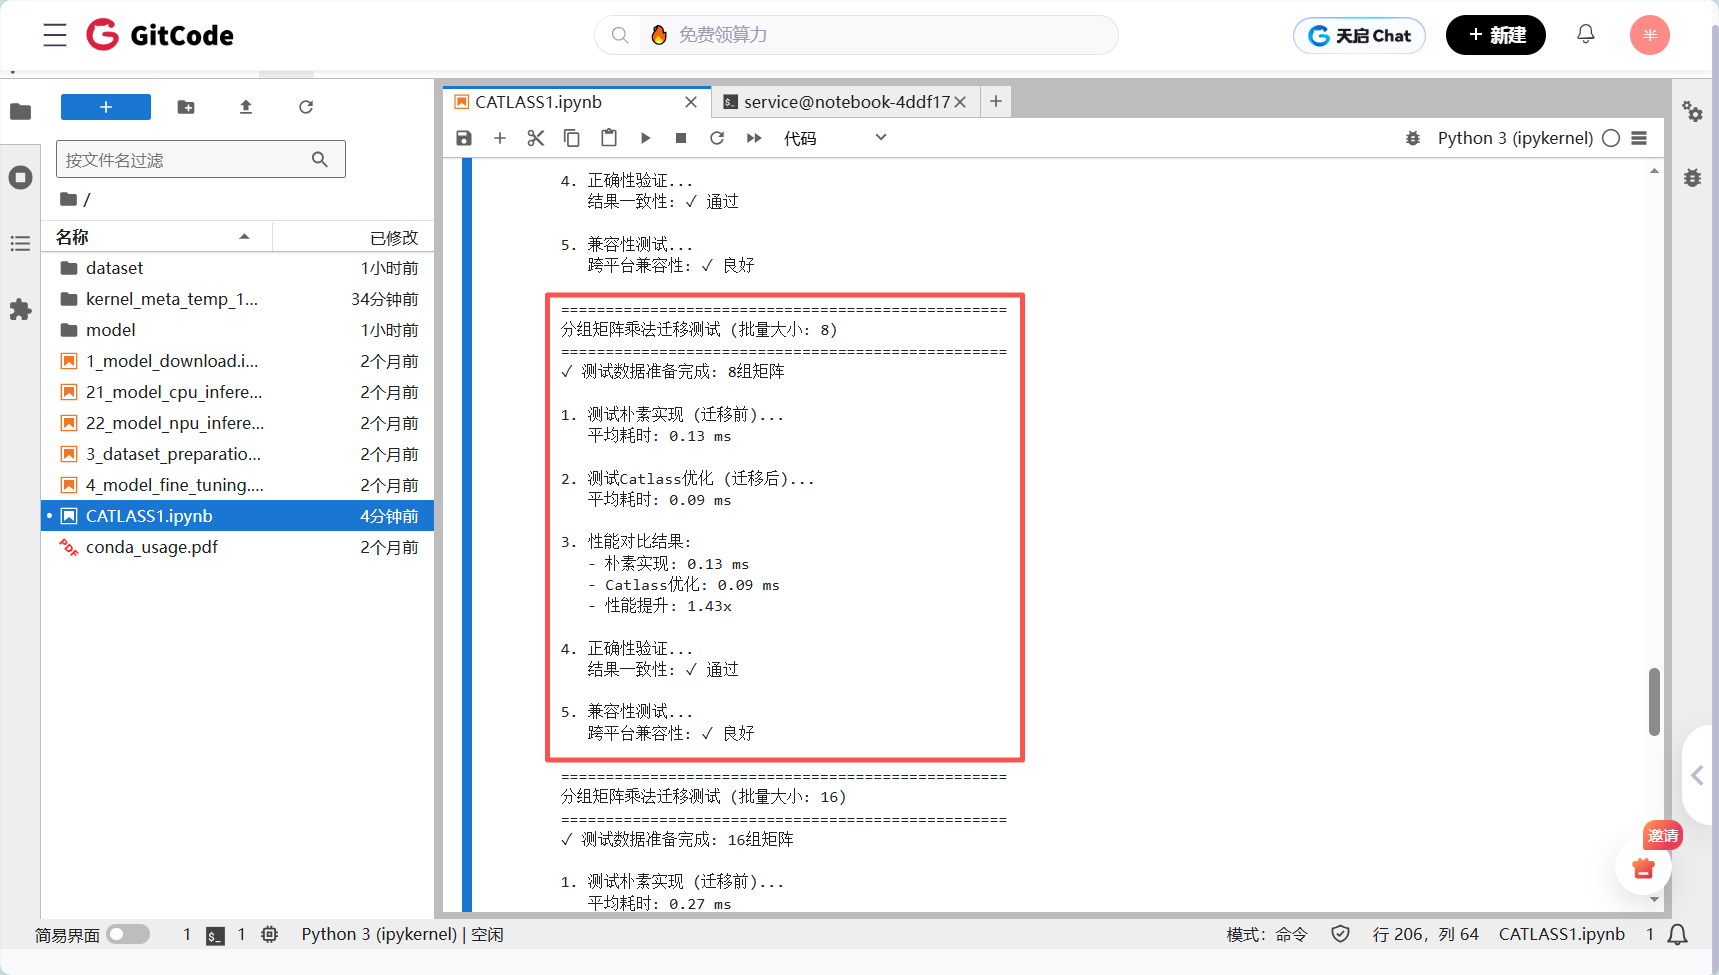Select conda_usage.pdf file
The height and width of the screenshot is (975, 1719).
[x=237, y=547]
